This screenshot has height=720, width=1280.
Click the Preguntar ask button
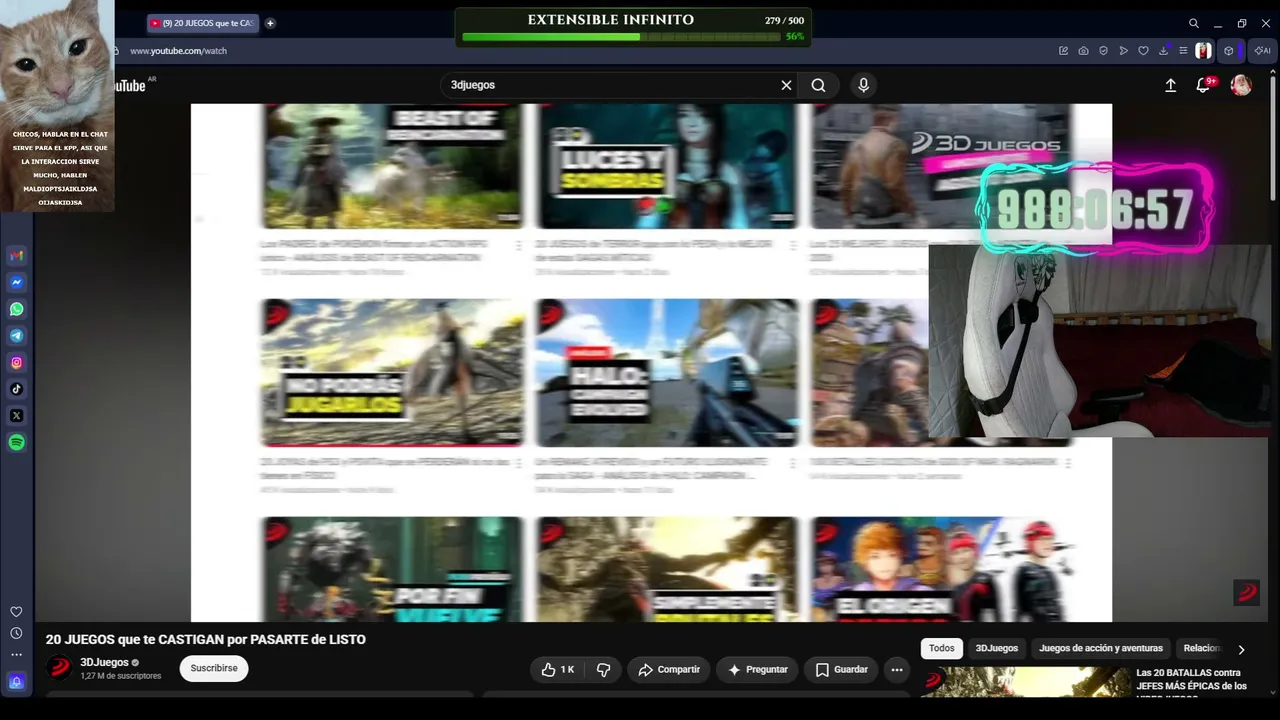pyautogui.click(x=757, y=669)
